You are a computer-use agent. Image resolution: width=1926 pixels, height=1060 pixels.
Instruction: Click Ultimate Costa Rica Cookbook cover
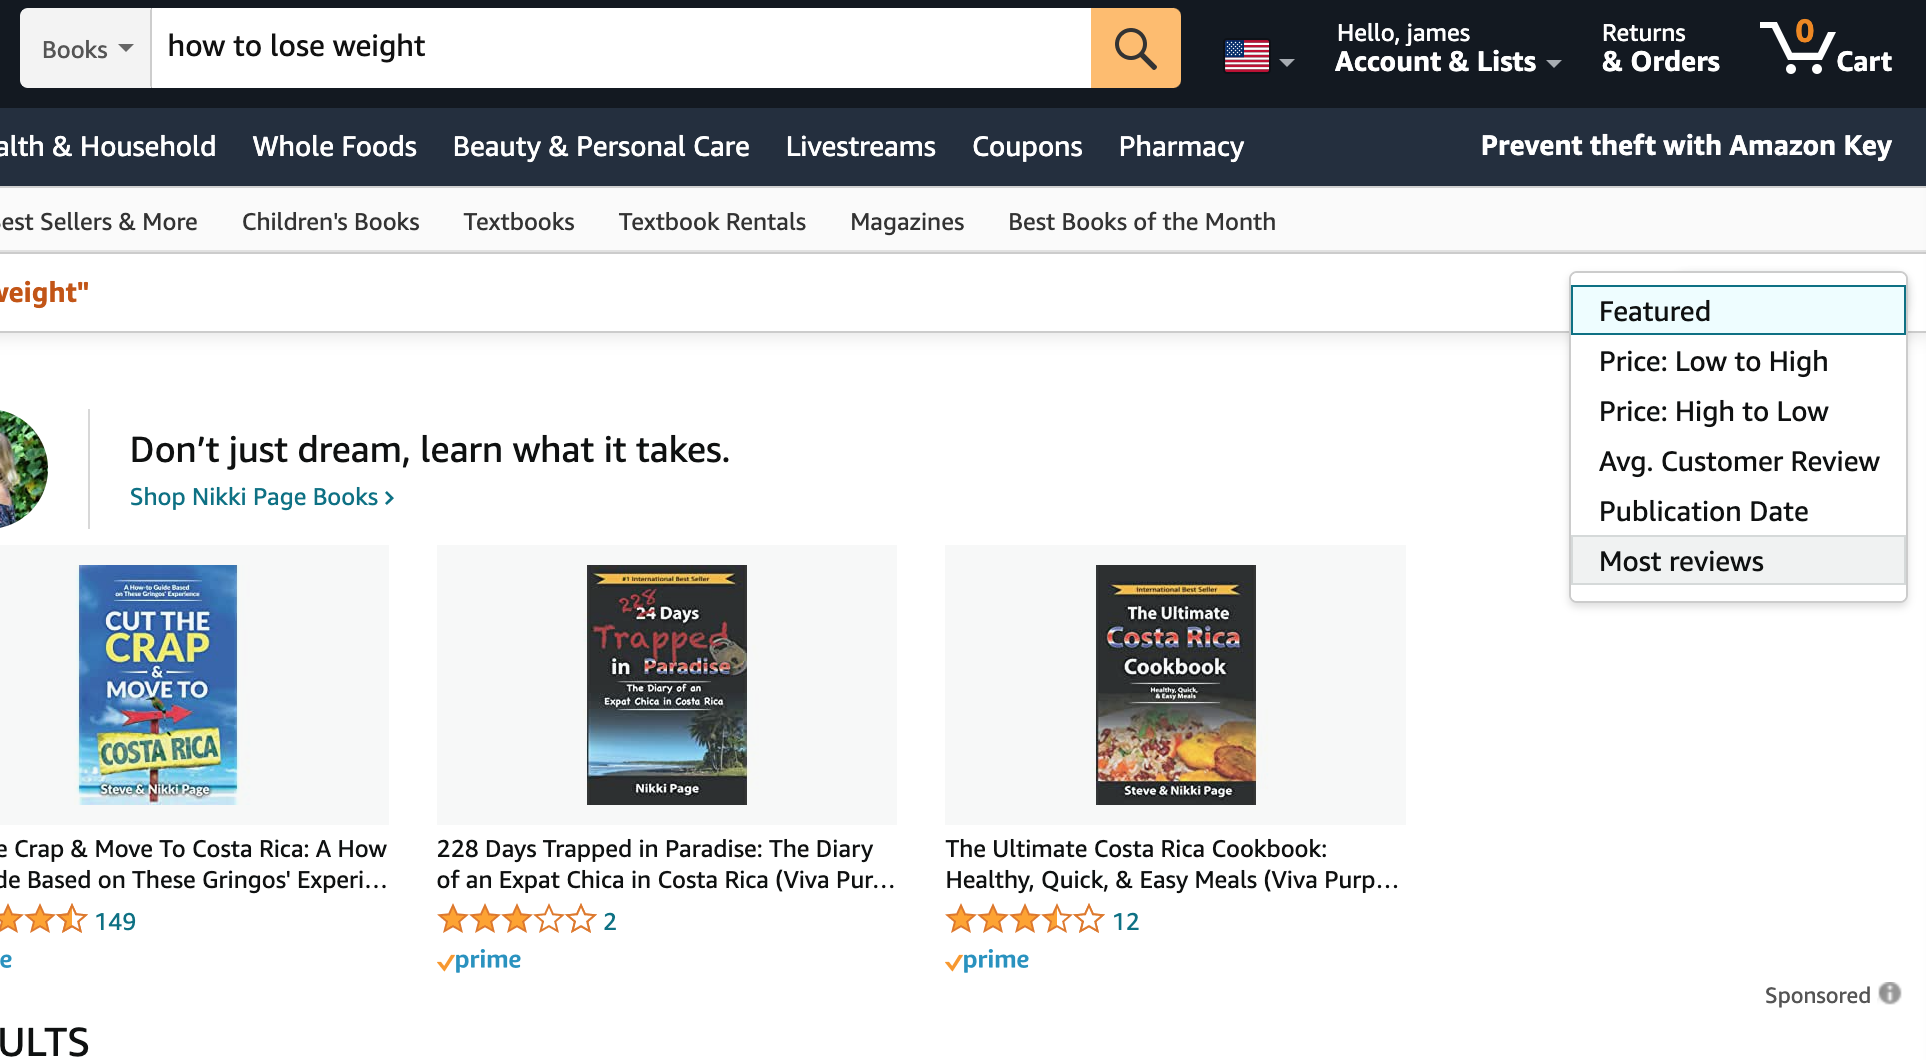point(1176,685)
